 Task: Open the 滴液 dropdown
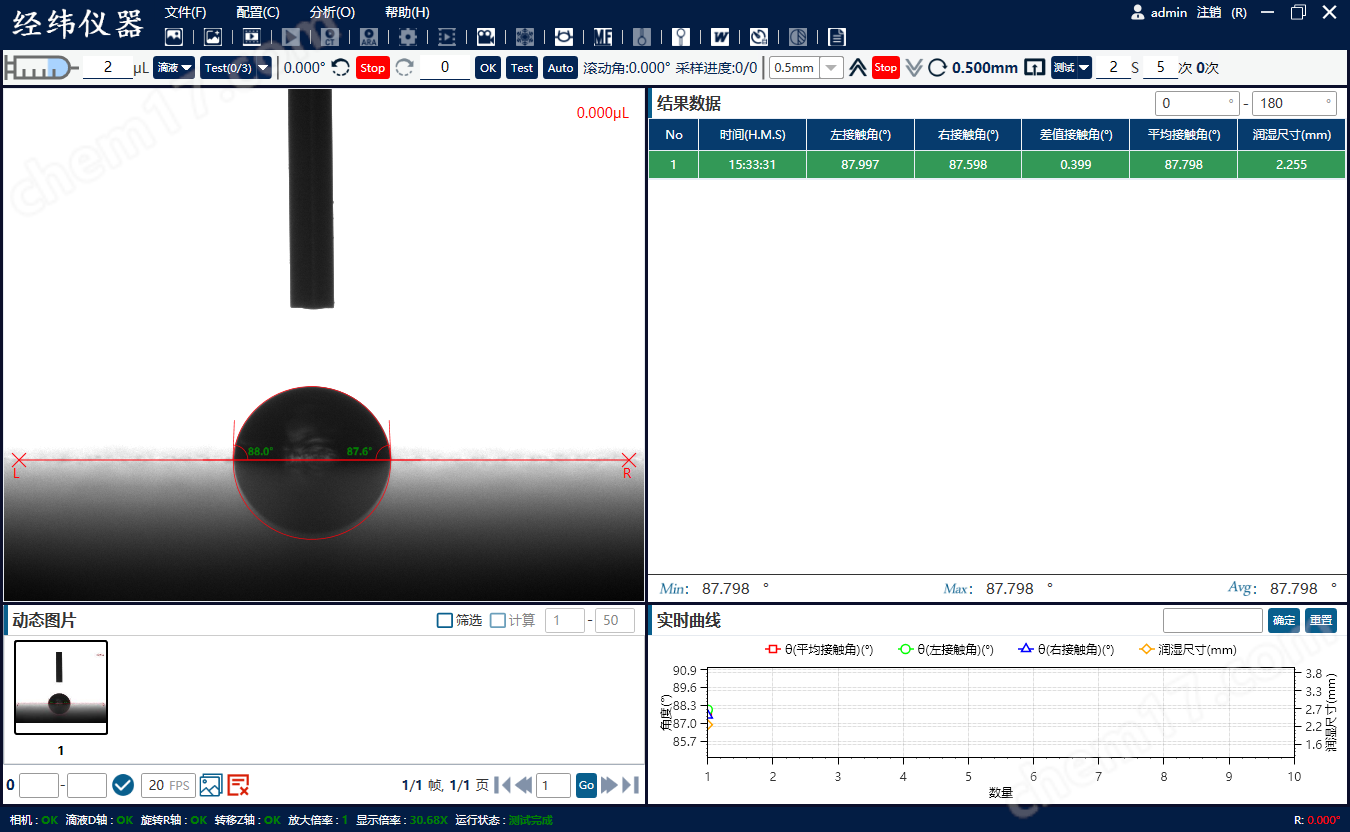click(174, 68)
